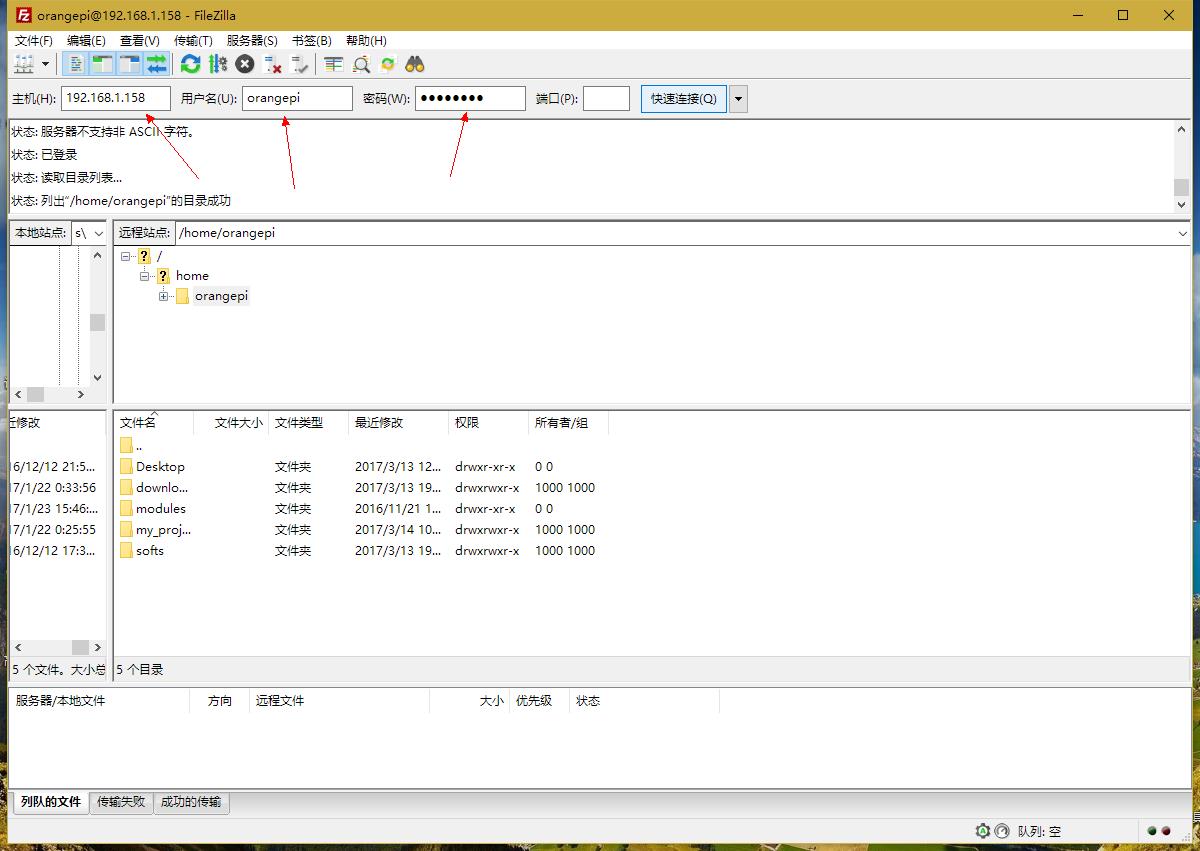
Task: Switch to the 成功的传输 tab
Action: (192, 802)
